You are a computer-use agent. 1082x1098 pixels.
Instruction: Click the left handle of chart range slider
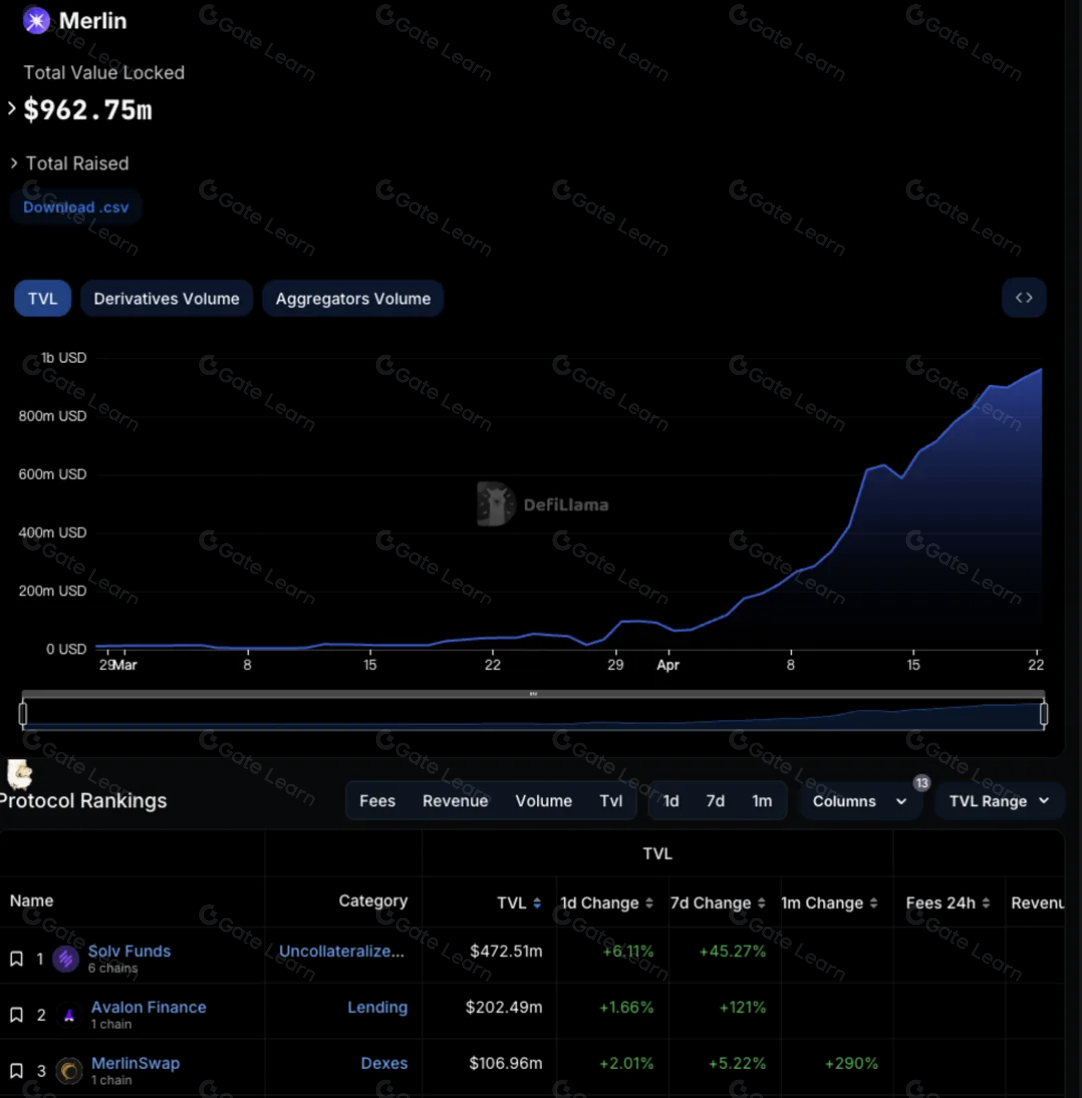[23, 714]
